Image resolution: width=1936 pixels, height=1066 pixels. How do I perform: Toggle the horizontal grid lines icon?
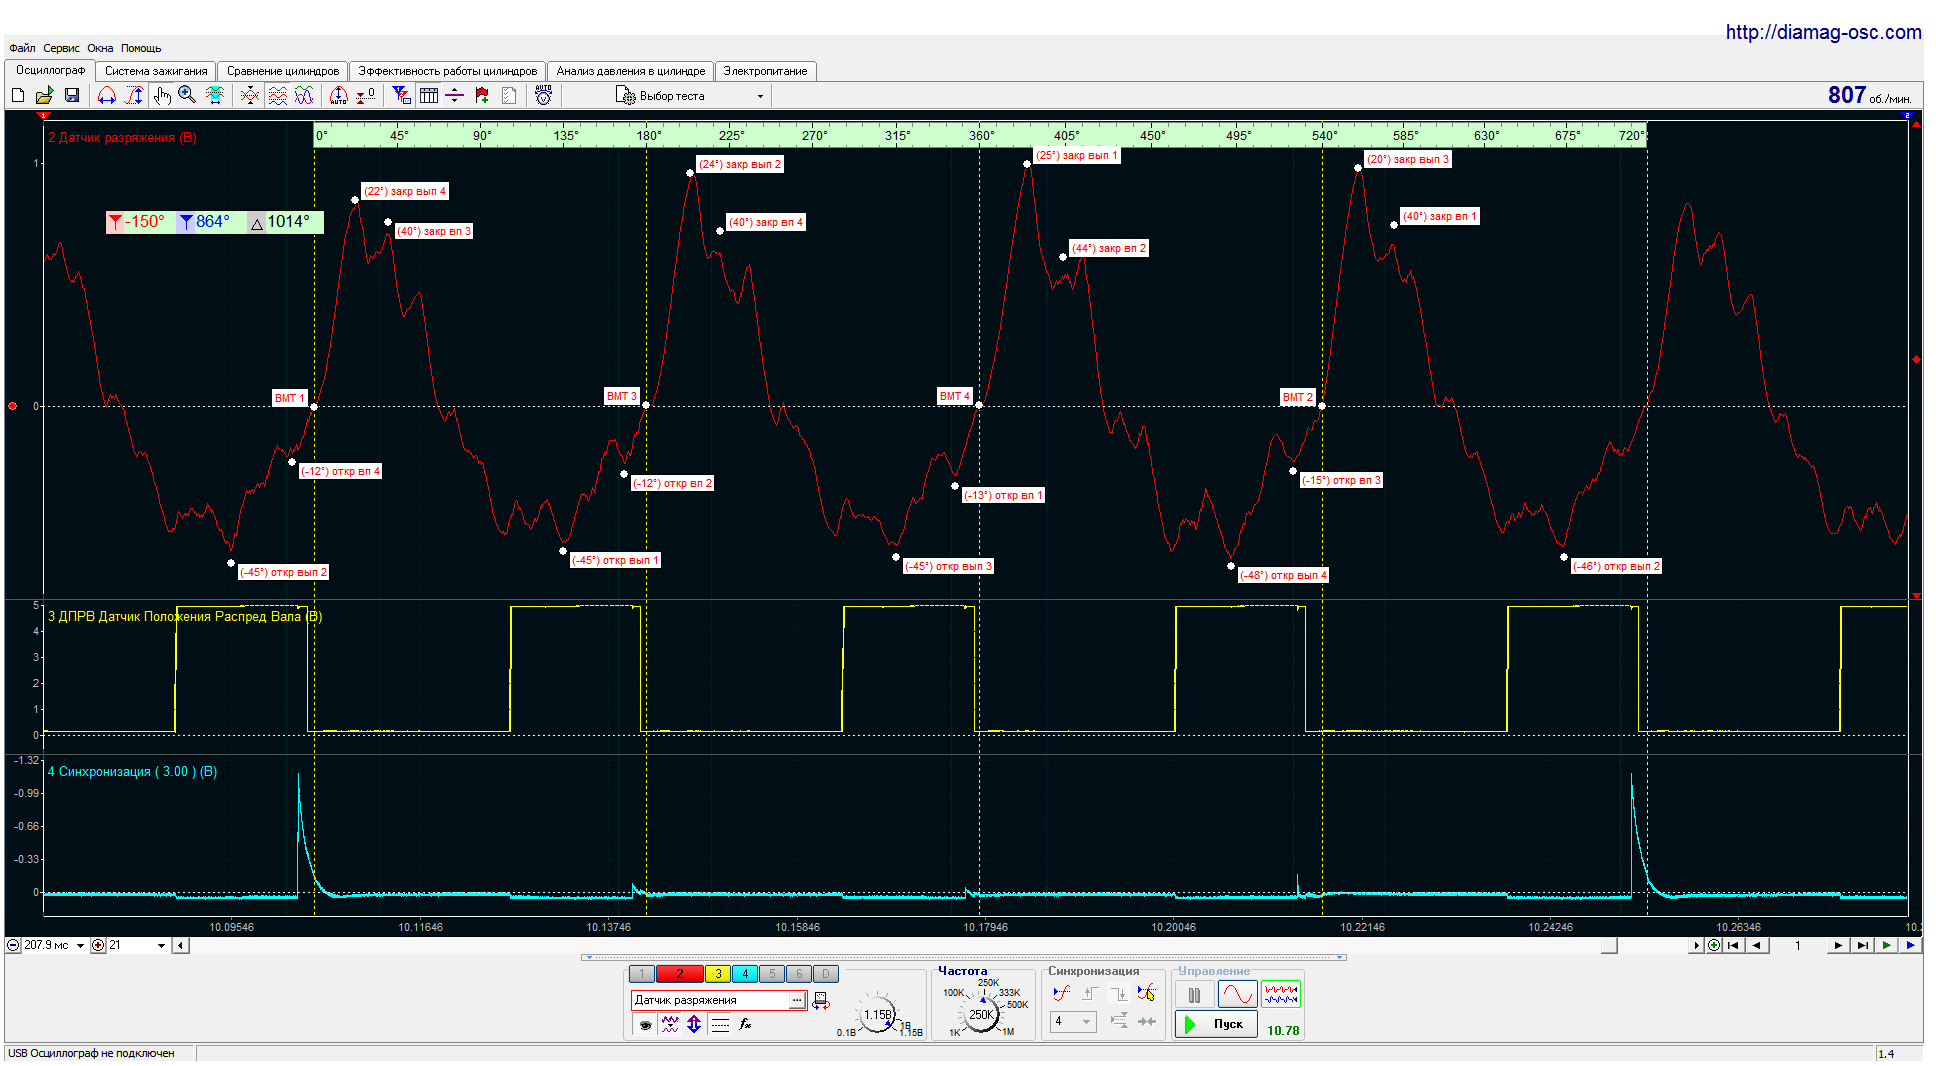tap(720, 1024)
